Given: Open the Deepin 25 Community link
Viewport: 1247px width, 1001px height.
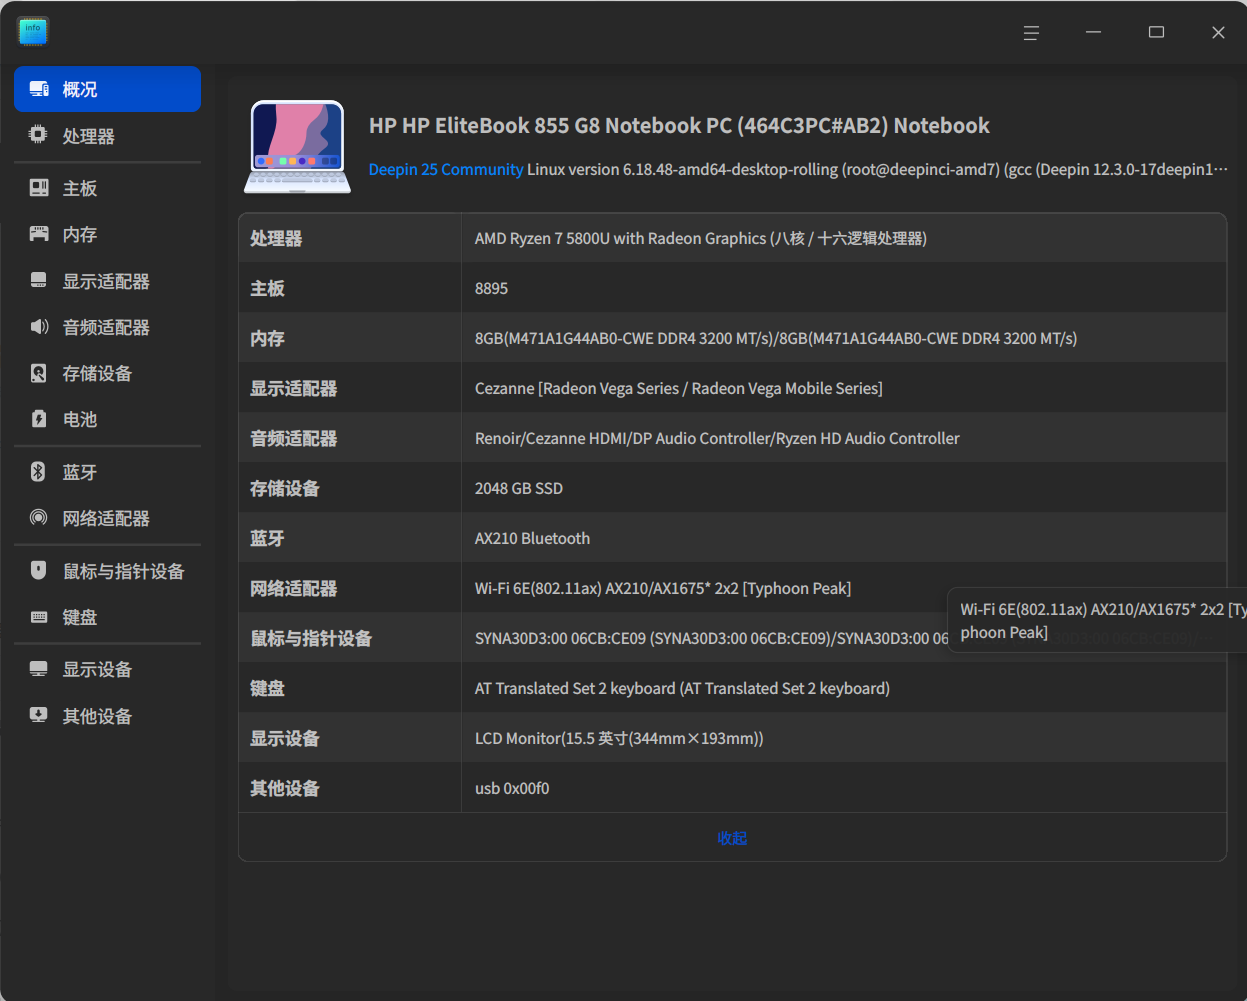Looking at the screenshot, I should tap(446, 169).
